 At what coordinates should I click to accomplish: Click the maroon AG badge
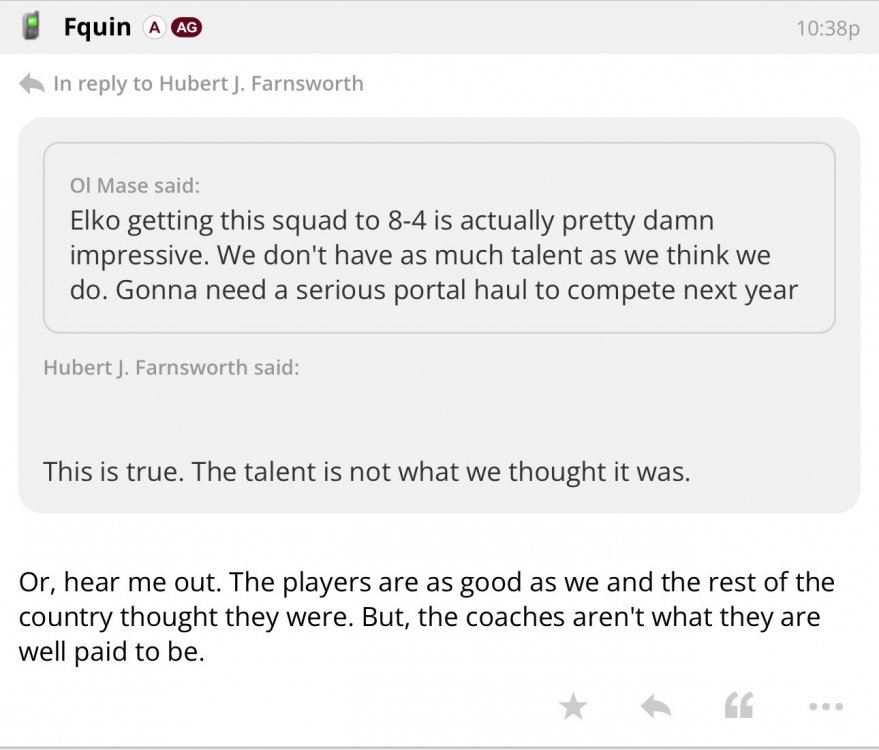[186, 28]
